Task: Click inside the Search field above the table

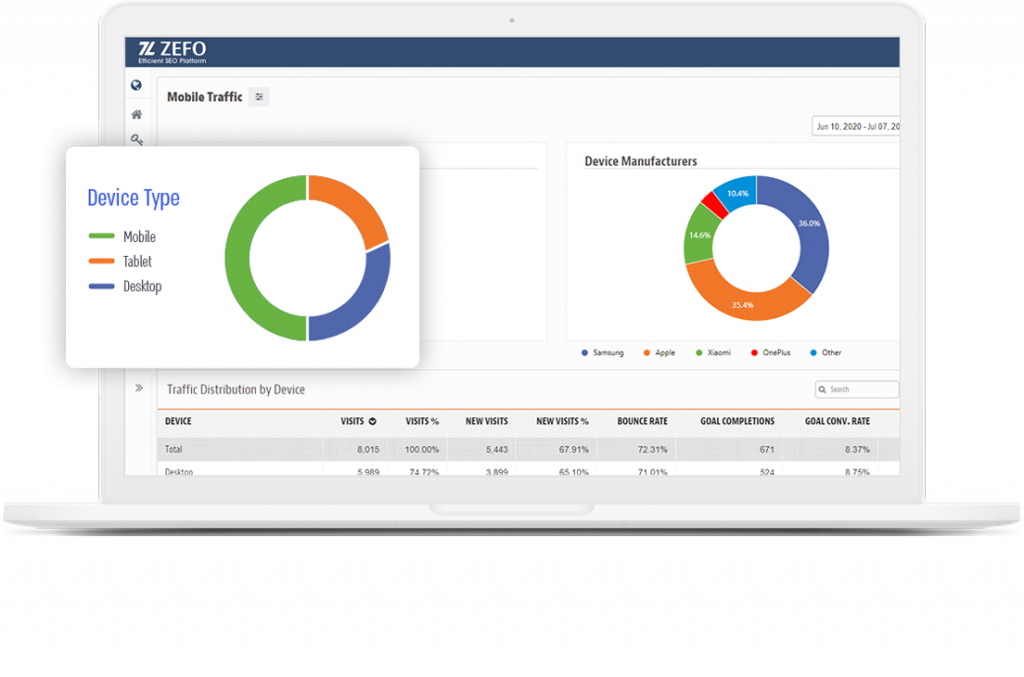Action: point(858,389)
